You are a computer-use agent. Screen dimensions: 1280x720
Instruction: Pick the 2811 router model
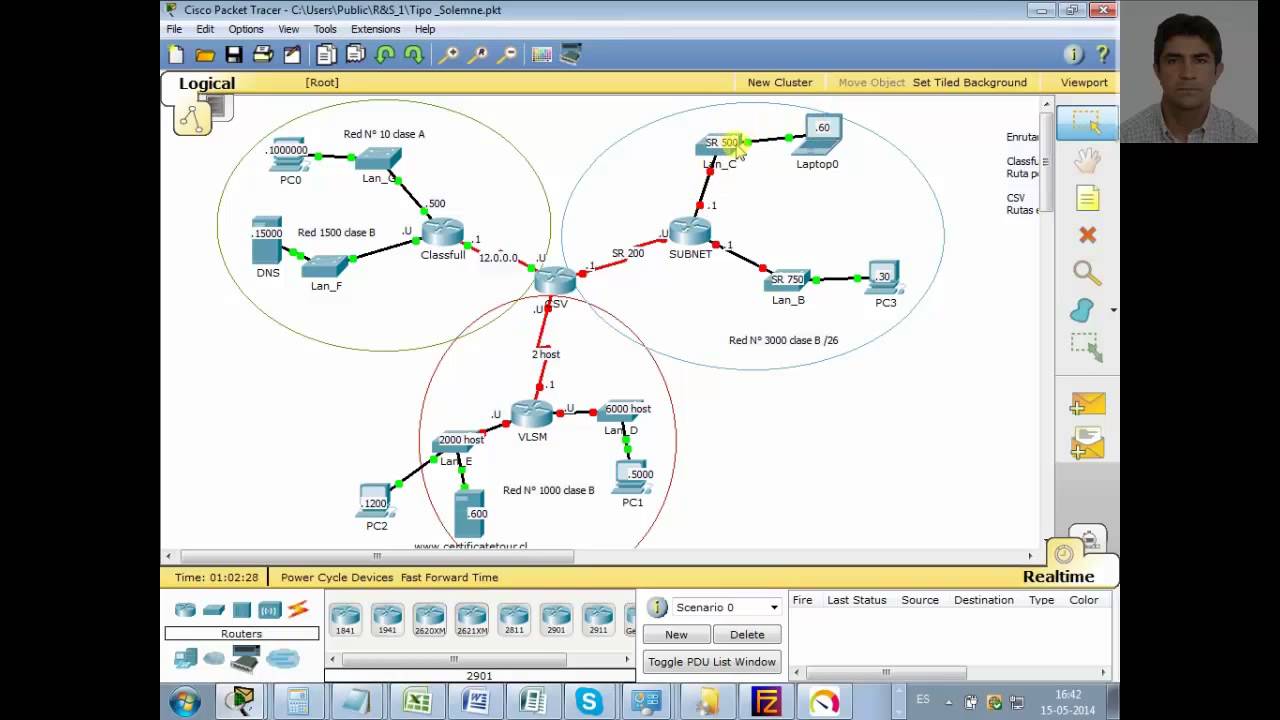click(x=513, y=620)
